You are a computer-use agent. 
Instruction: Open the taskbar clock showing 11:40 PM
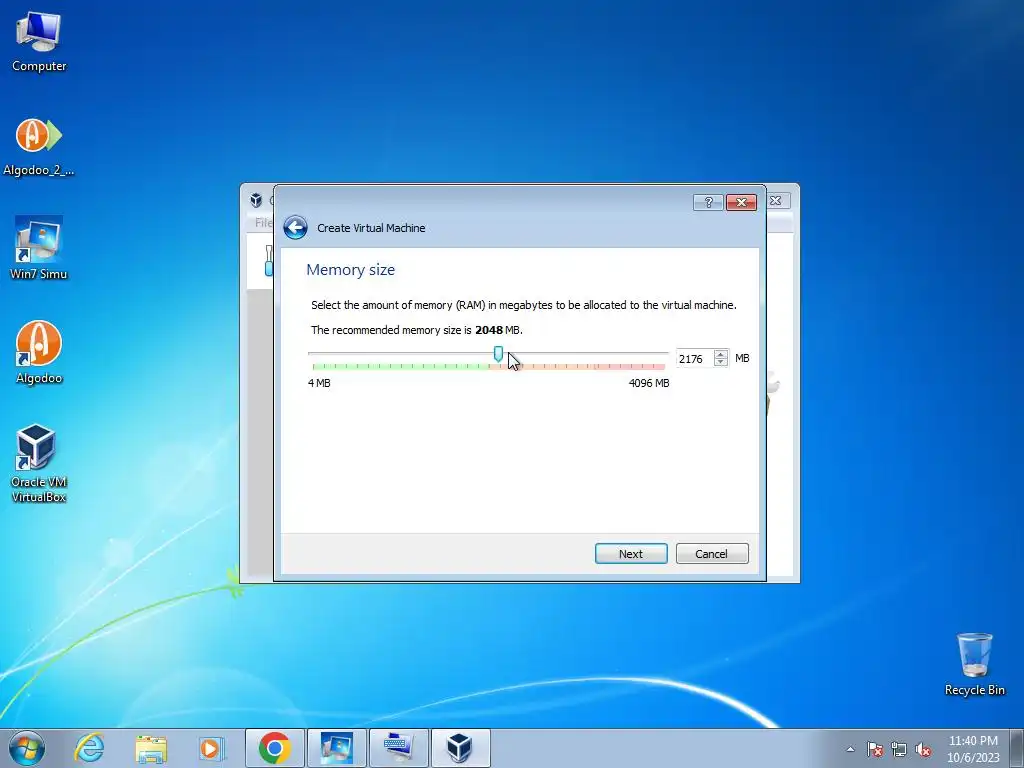973,749
